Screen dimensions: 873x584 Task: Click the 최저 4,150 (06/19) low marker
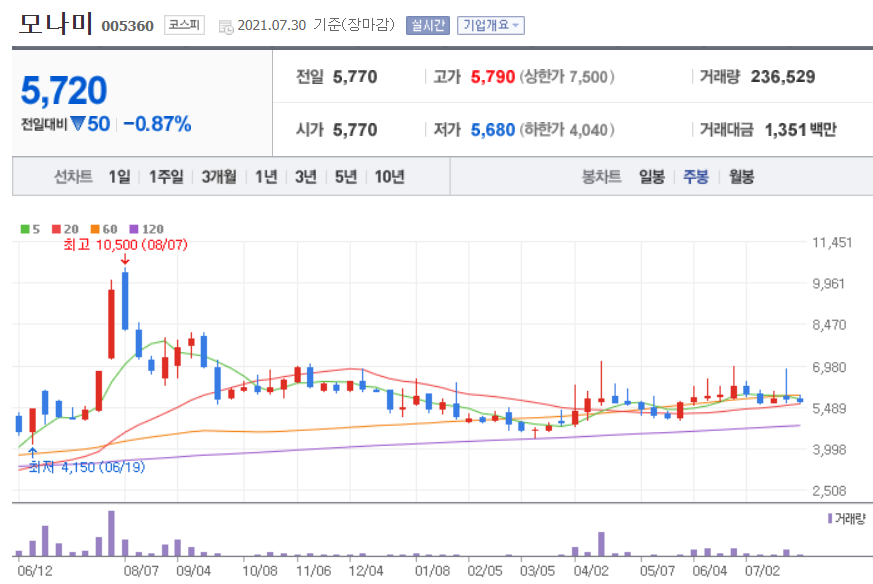(x=87, y=467)
